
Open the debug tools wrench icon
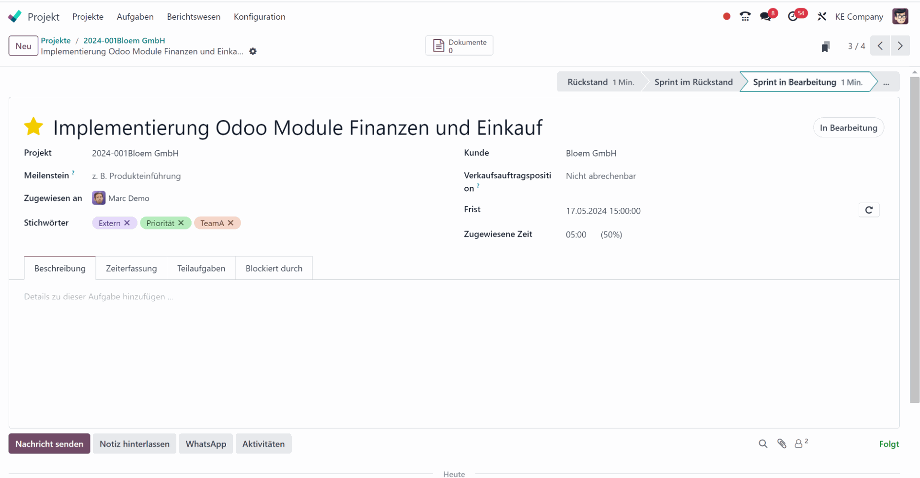pos(822,16)
